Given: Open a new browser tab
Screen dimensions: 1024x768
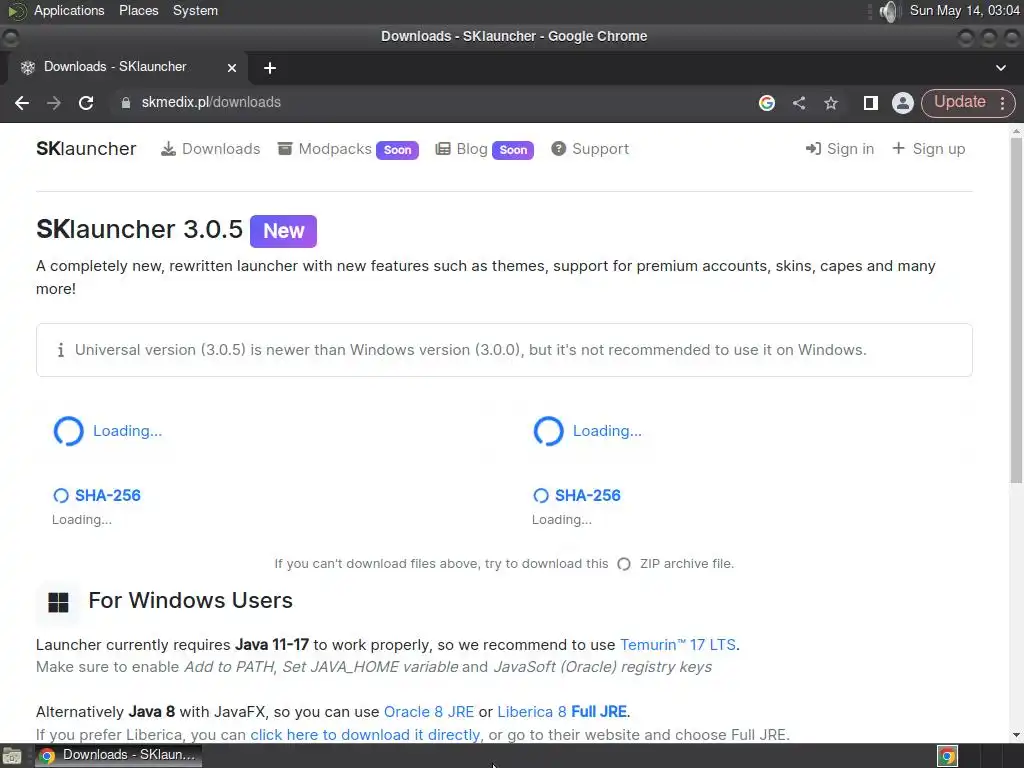Looking at the screenshot, I should point(270,68).
